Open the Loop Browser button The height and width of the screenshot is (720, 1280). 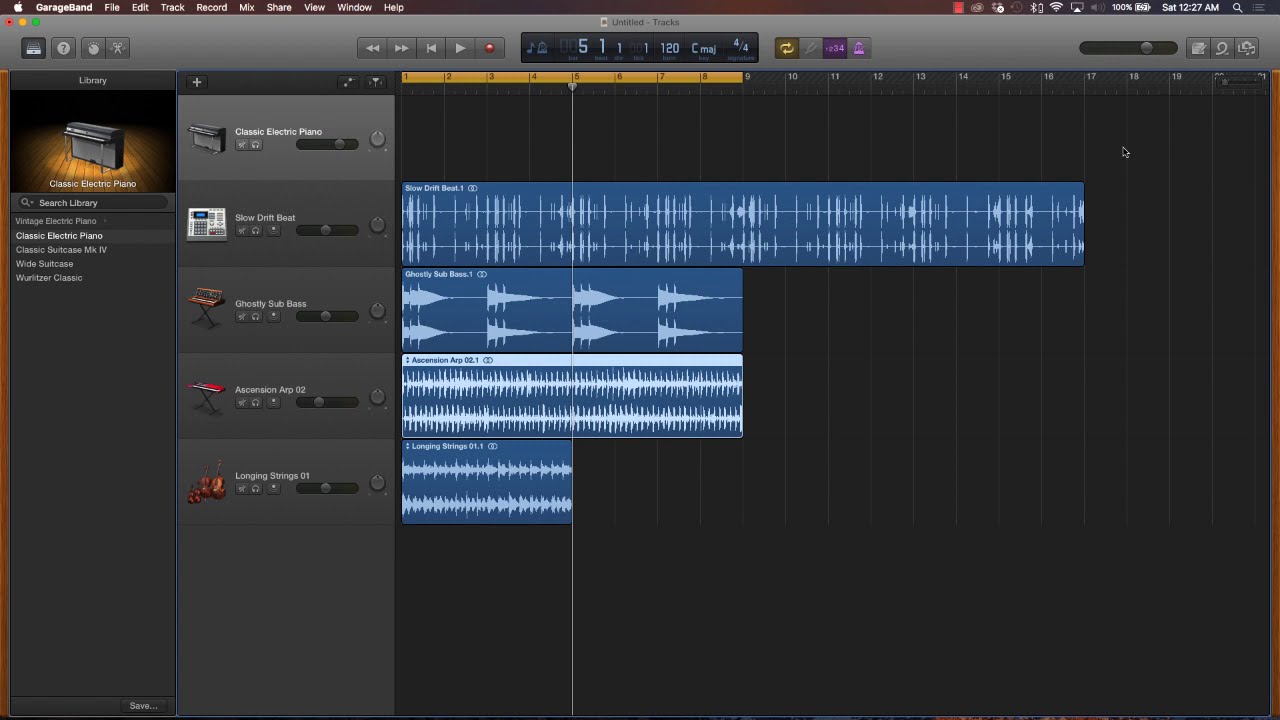click(x=1222, y=48)
